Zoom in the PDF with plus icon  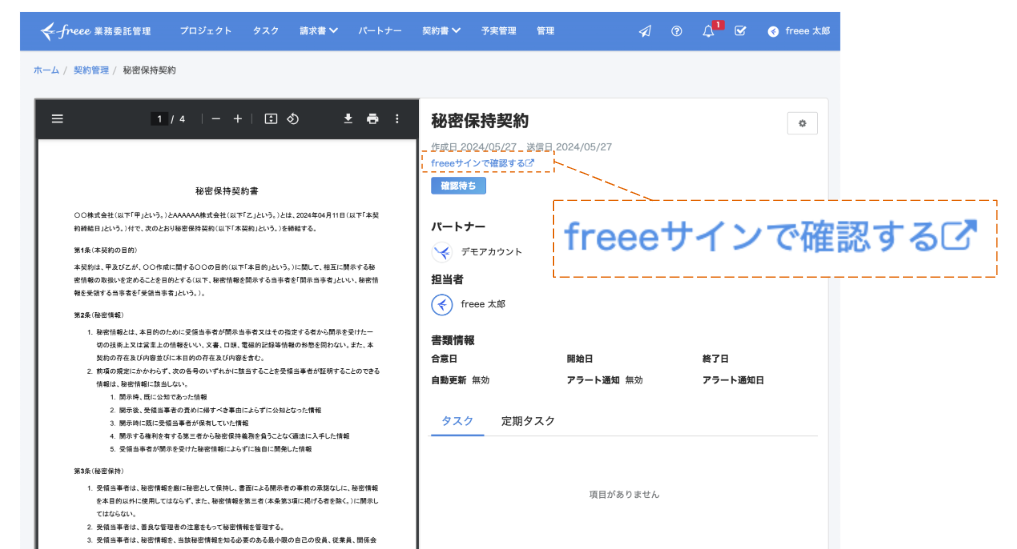pyautogui.click(x=238, y=119)
